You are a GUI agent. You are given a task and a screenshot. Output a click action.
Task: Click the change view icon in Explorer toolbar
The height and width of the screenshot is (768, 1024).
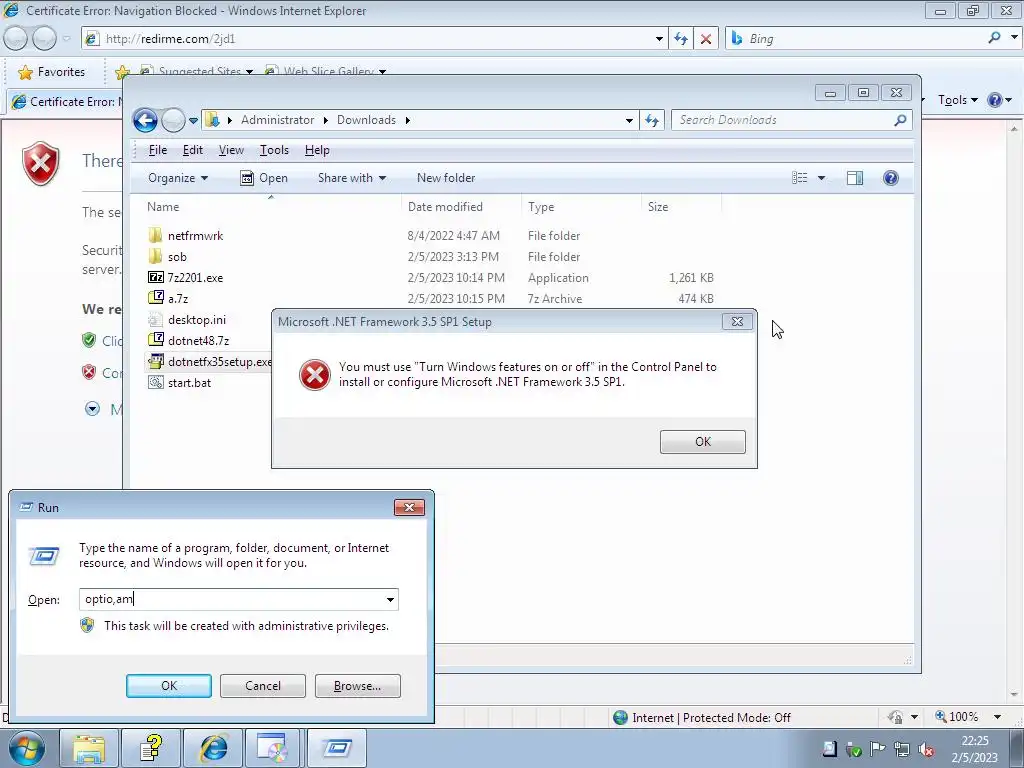tap(799, 178)
